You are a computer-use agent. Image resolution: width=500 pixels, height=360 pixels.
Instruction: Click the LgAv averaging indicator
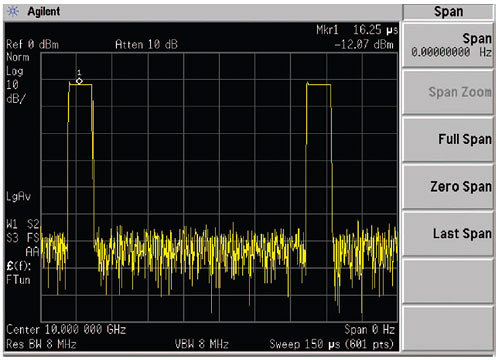18,196
